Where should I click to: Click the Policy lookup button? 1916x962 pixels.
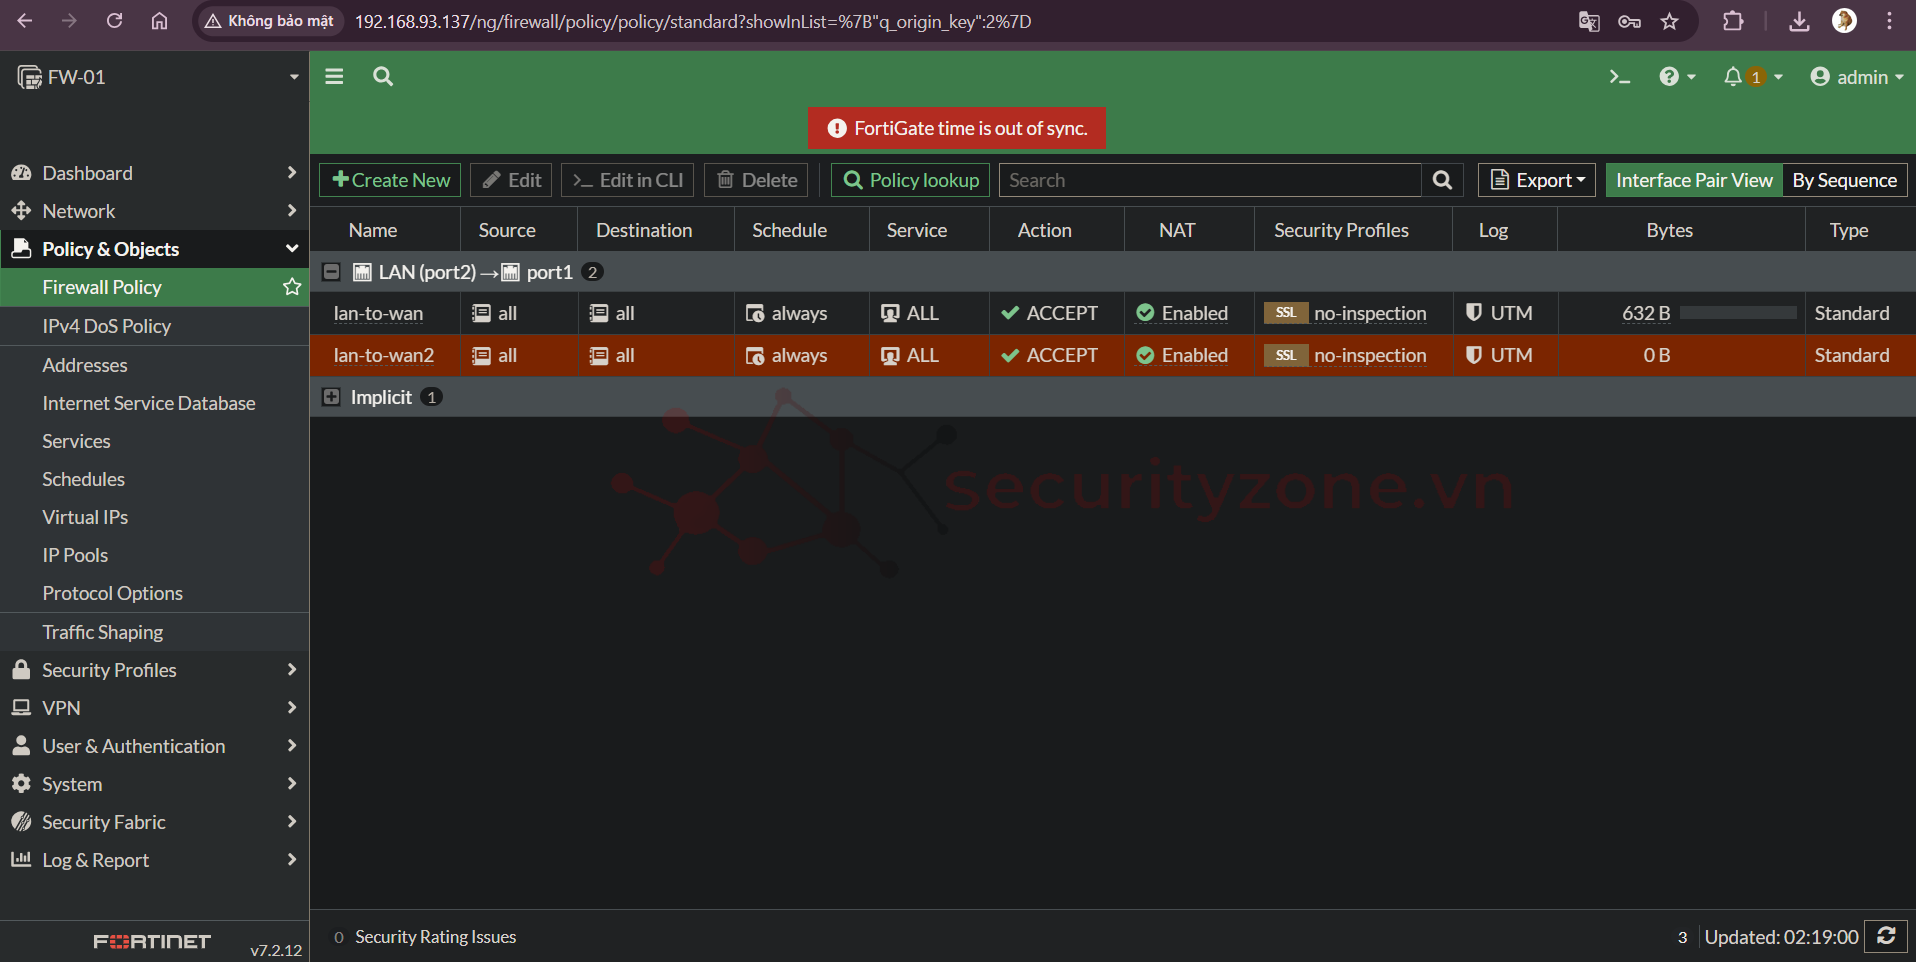910,180
